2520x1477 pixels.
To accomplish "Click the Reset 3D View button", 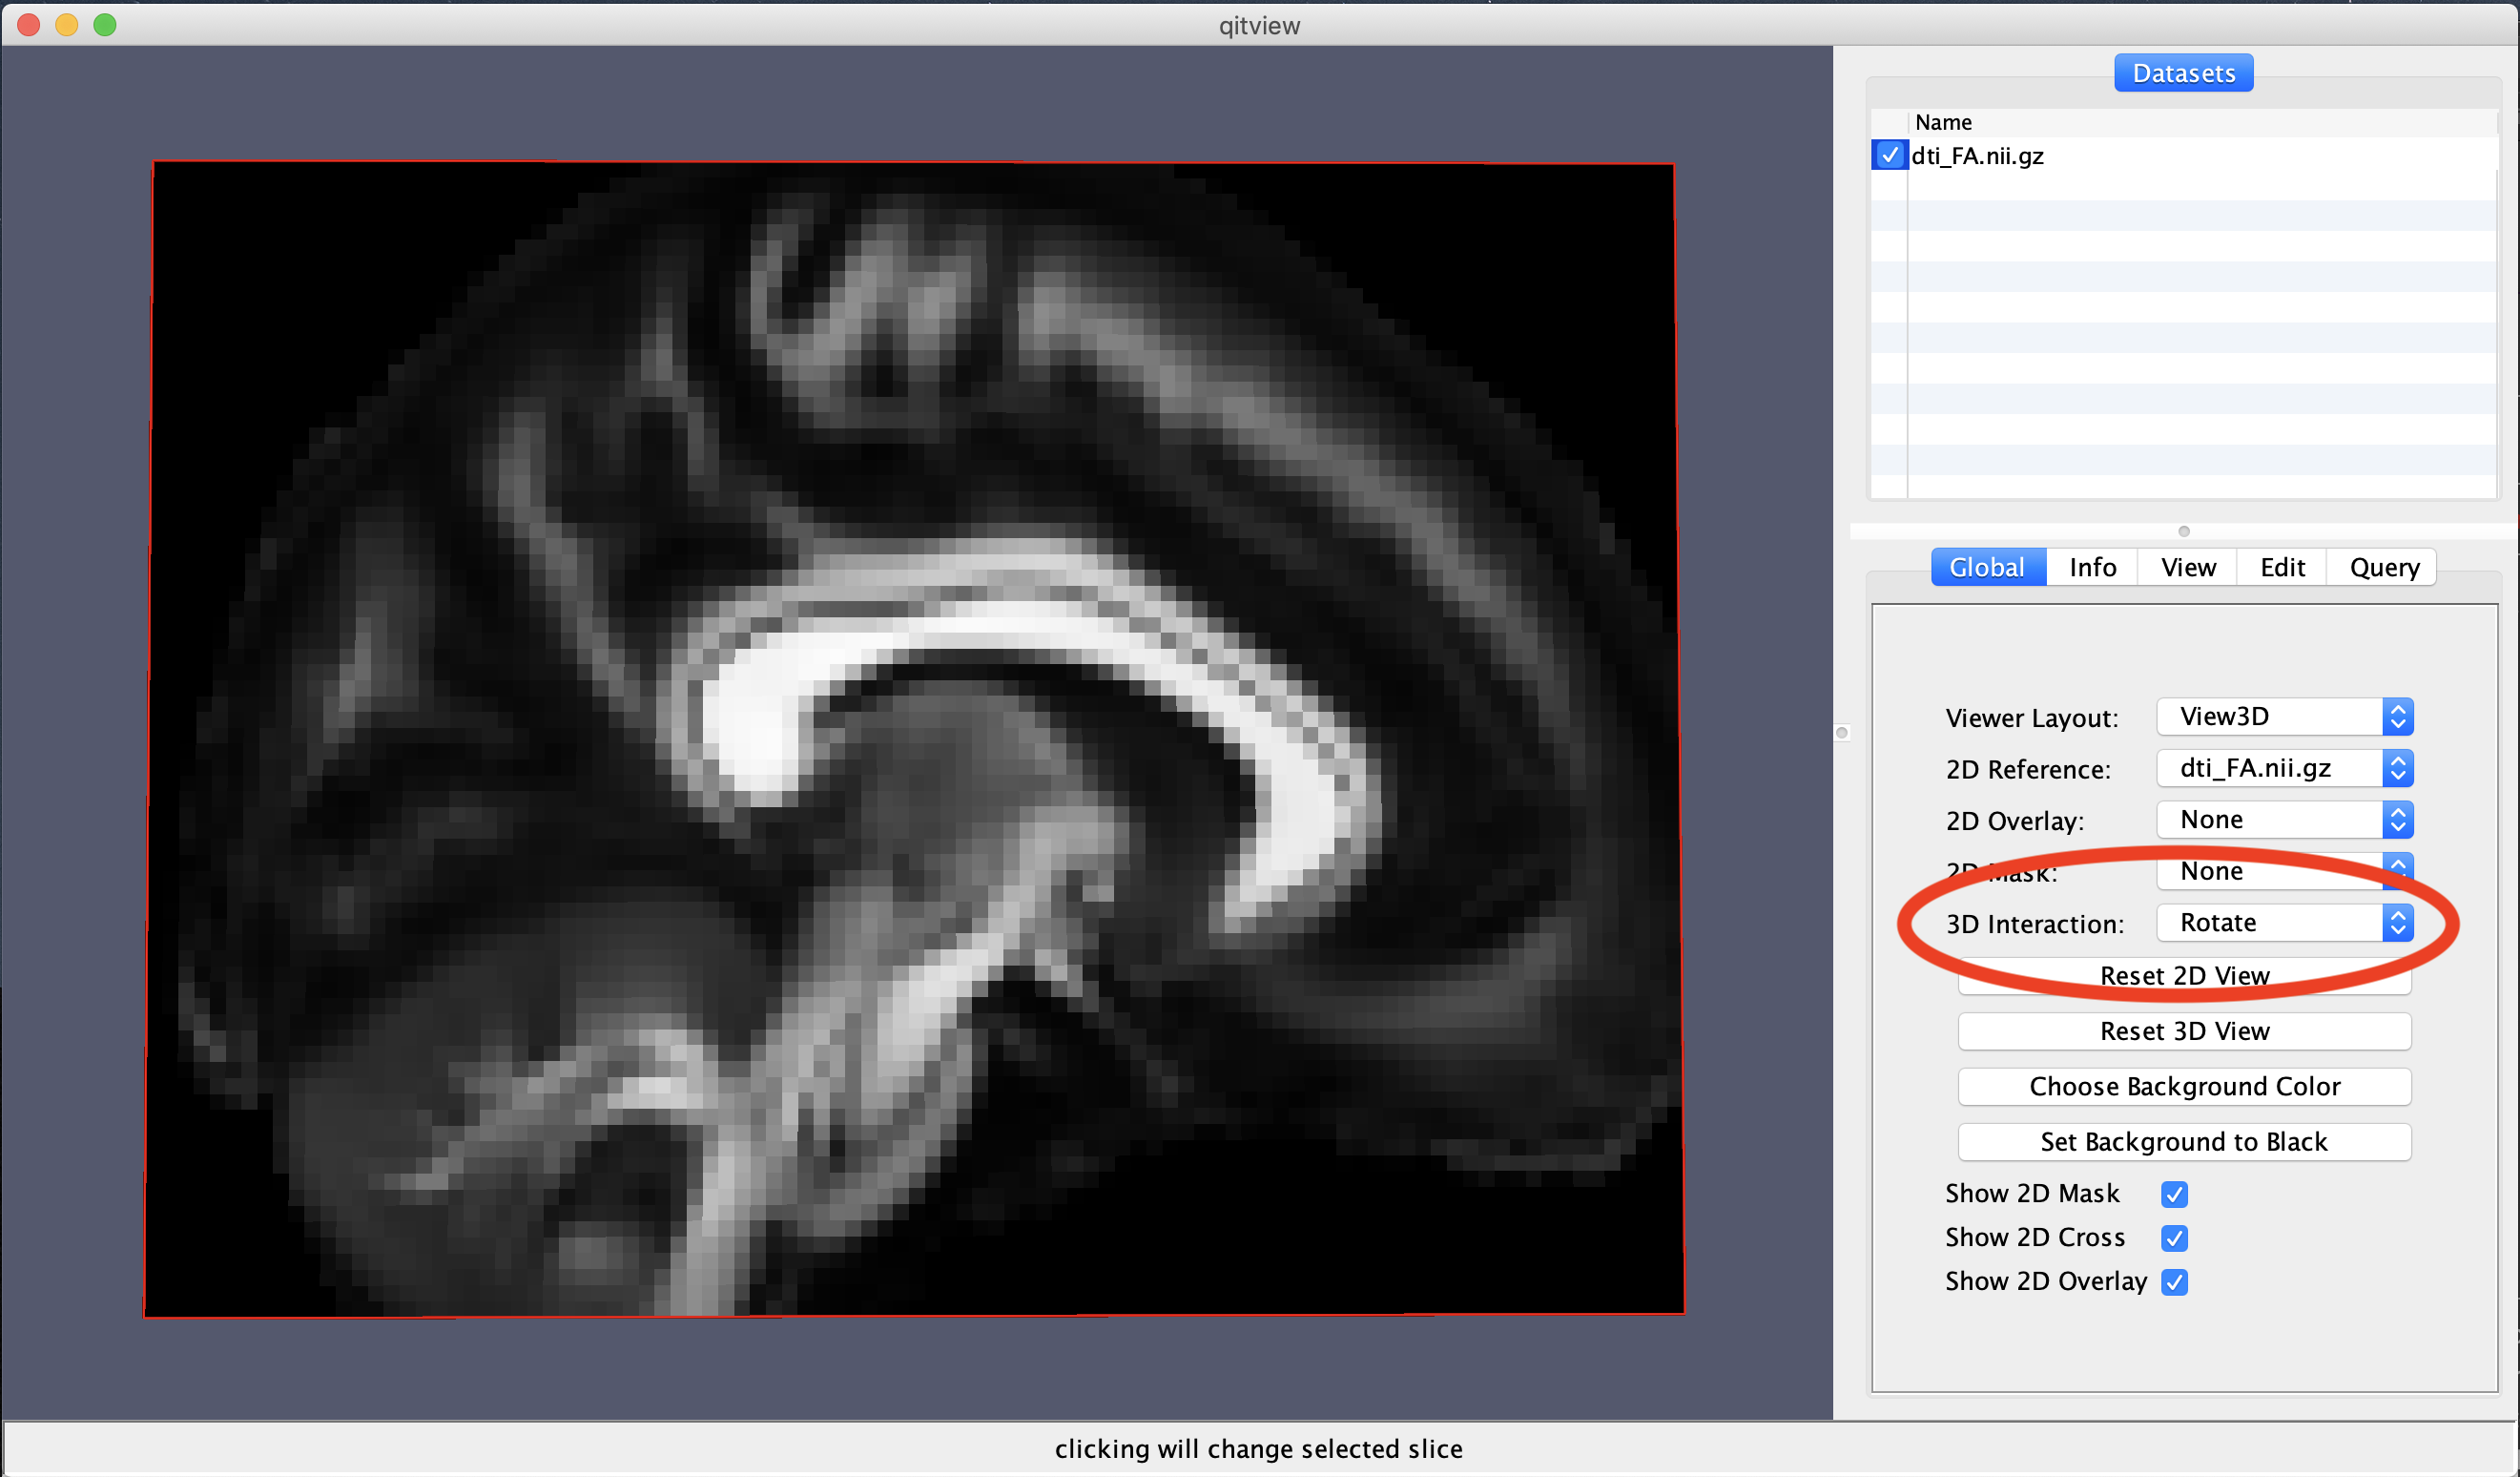I will coord(2184,1031).
